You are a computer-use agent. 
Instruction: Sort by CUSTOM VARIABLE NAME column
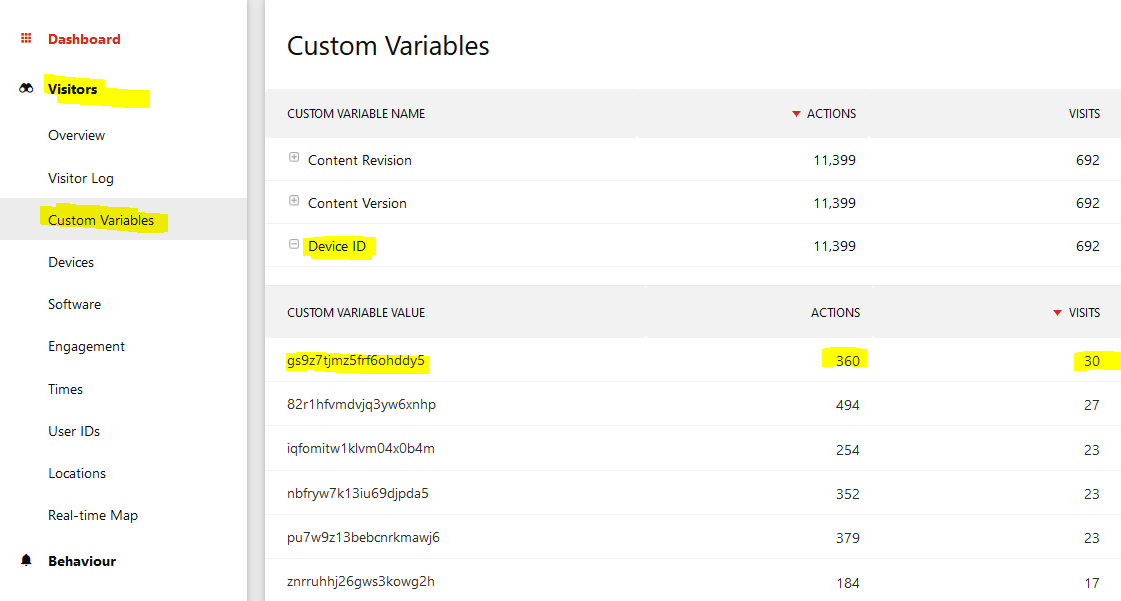tap(356, 114)
